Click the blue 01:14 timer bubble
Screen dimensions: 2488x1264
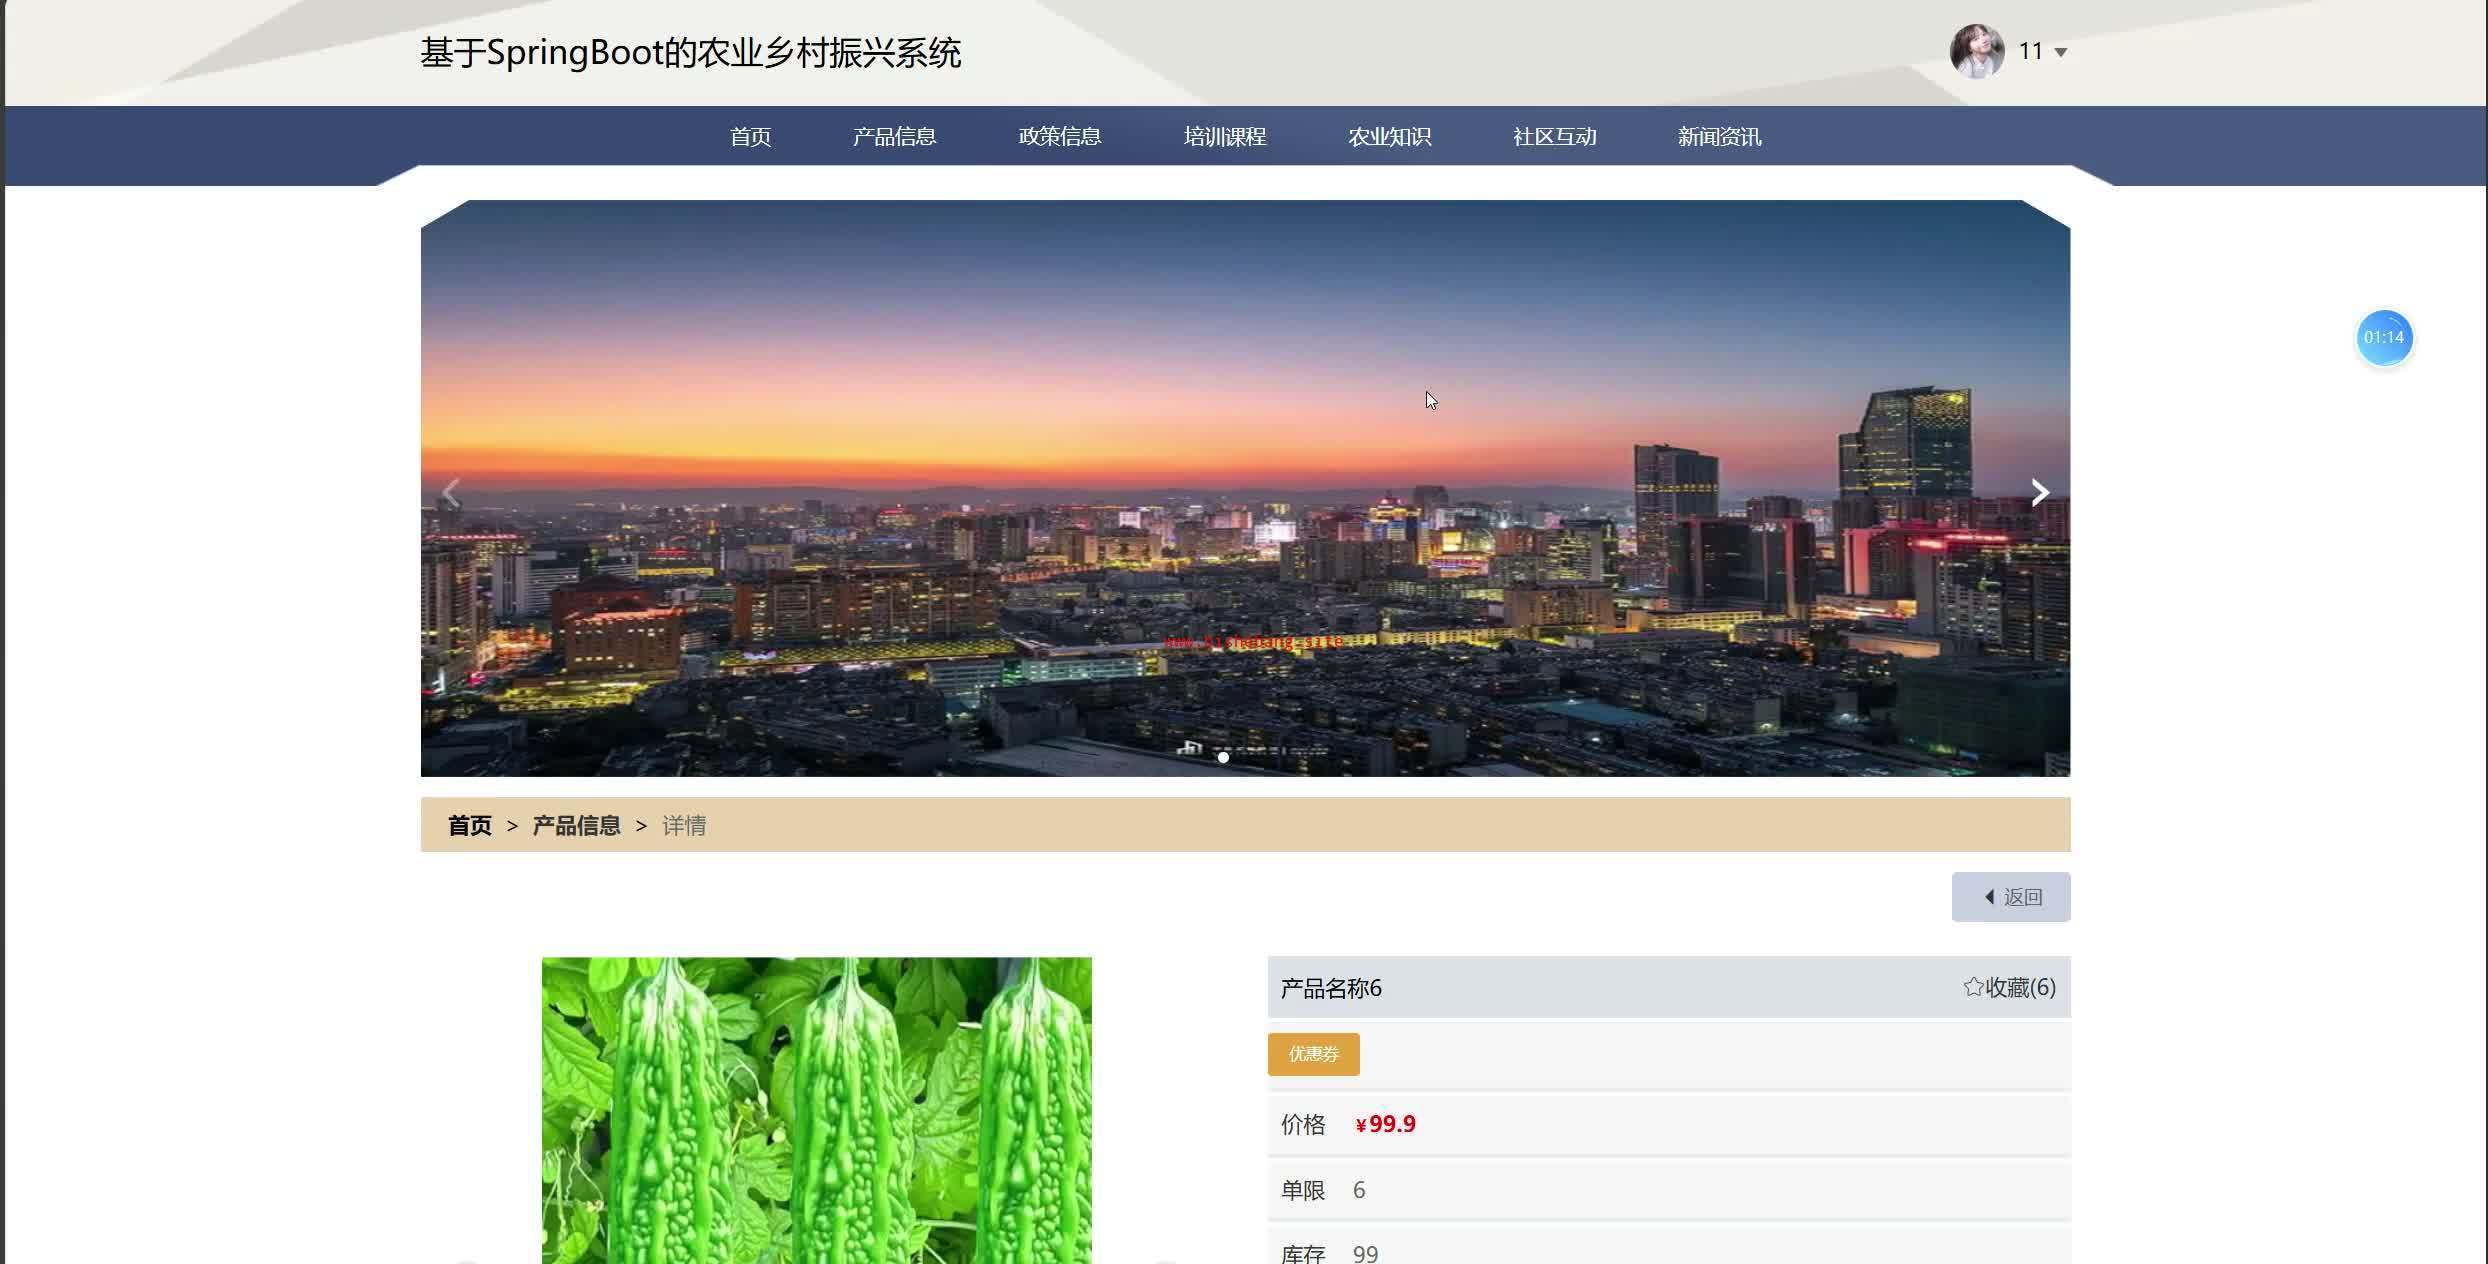point(2384,338)
